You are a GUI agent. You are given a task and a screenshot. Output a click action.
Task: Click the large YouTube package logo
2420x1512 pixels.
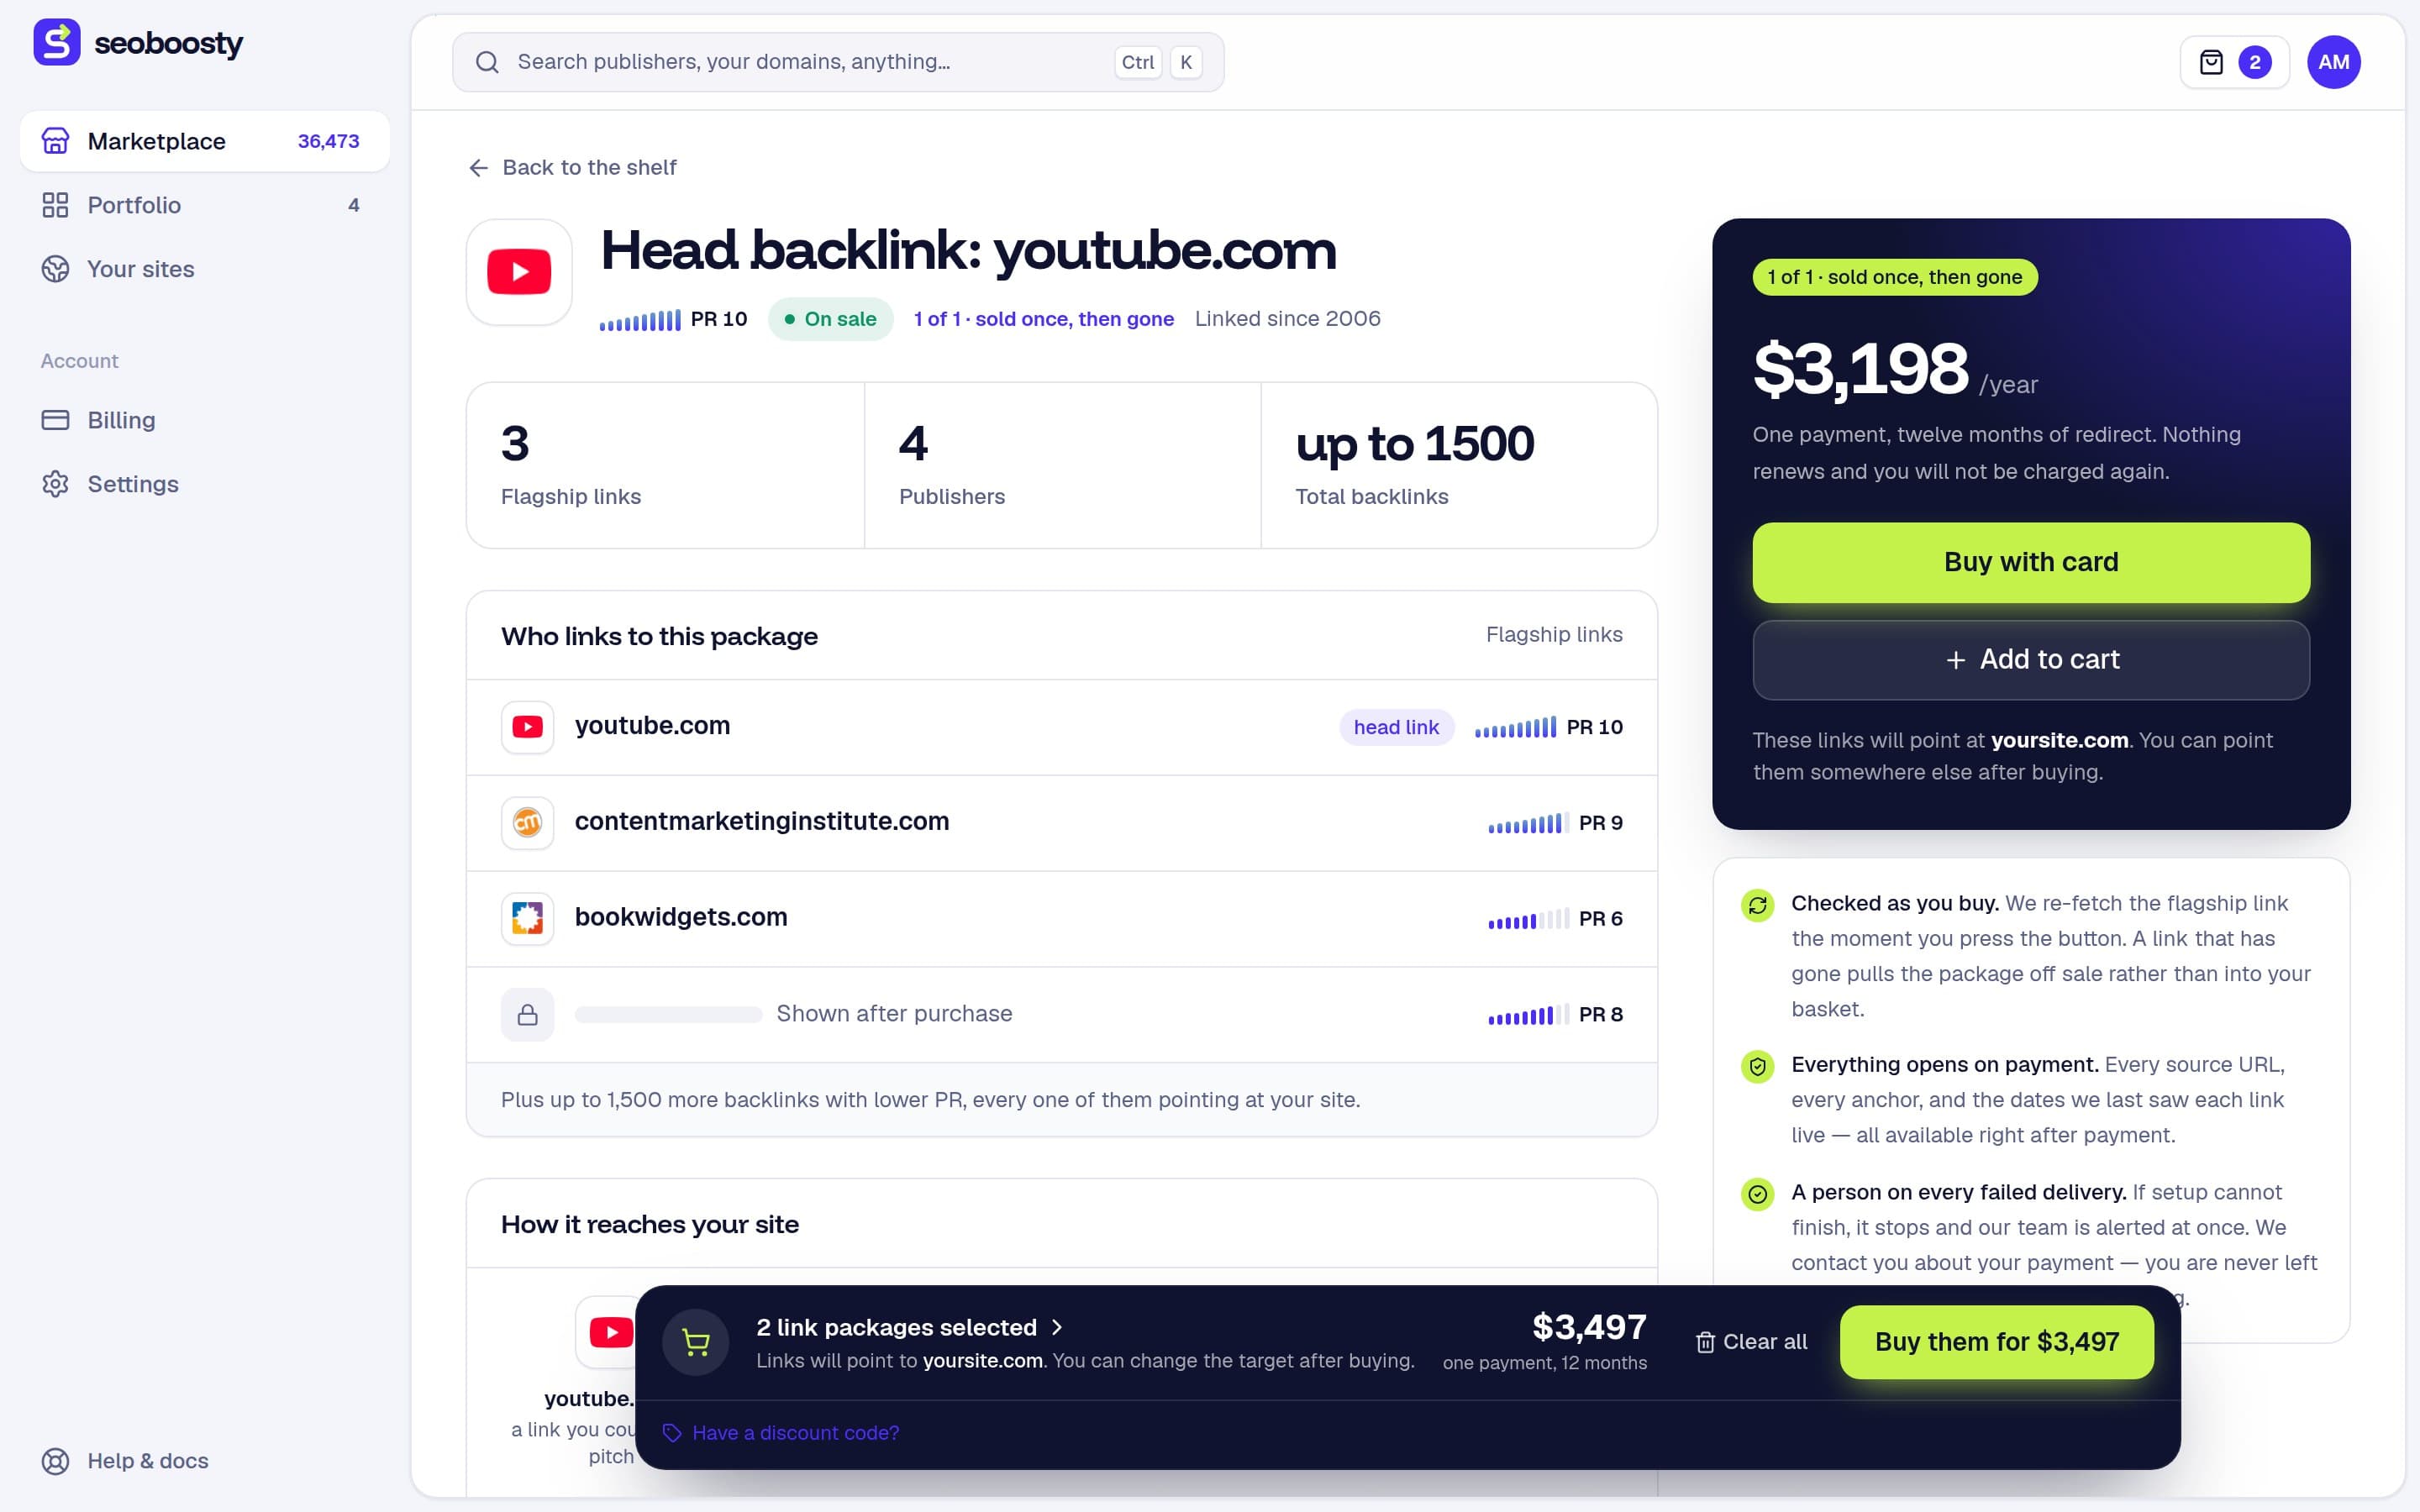(x=519, y=272)
